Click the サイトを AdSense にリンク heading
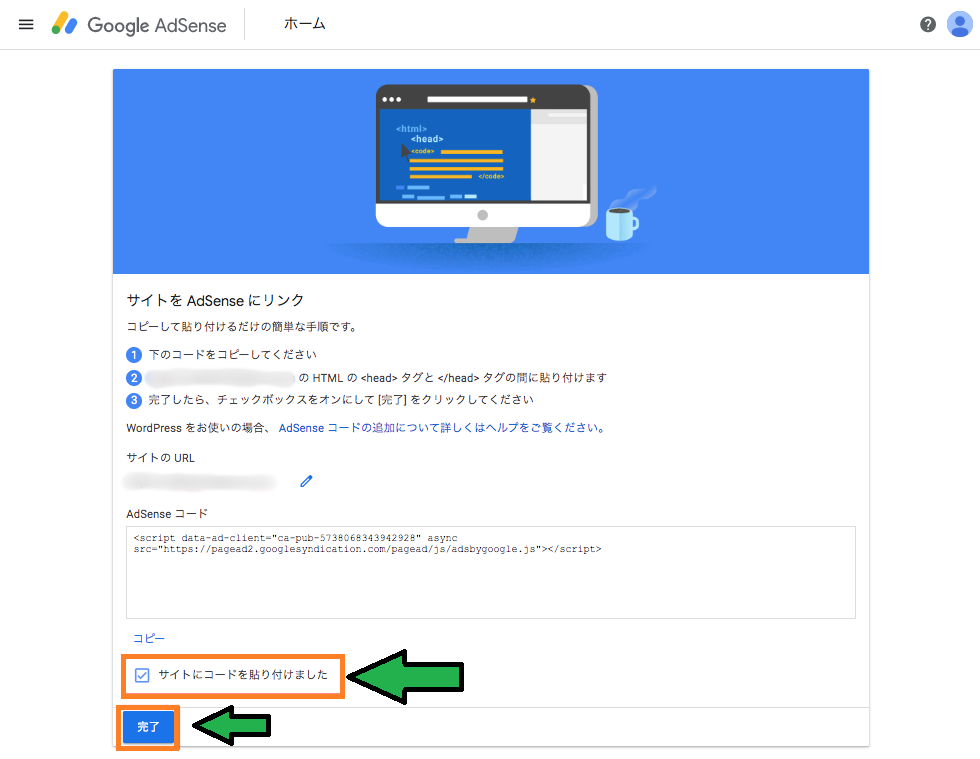 (215, 300)
